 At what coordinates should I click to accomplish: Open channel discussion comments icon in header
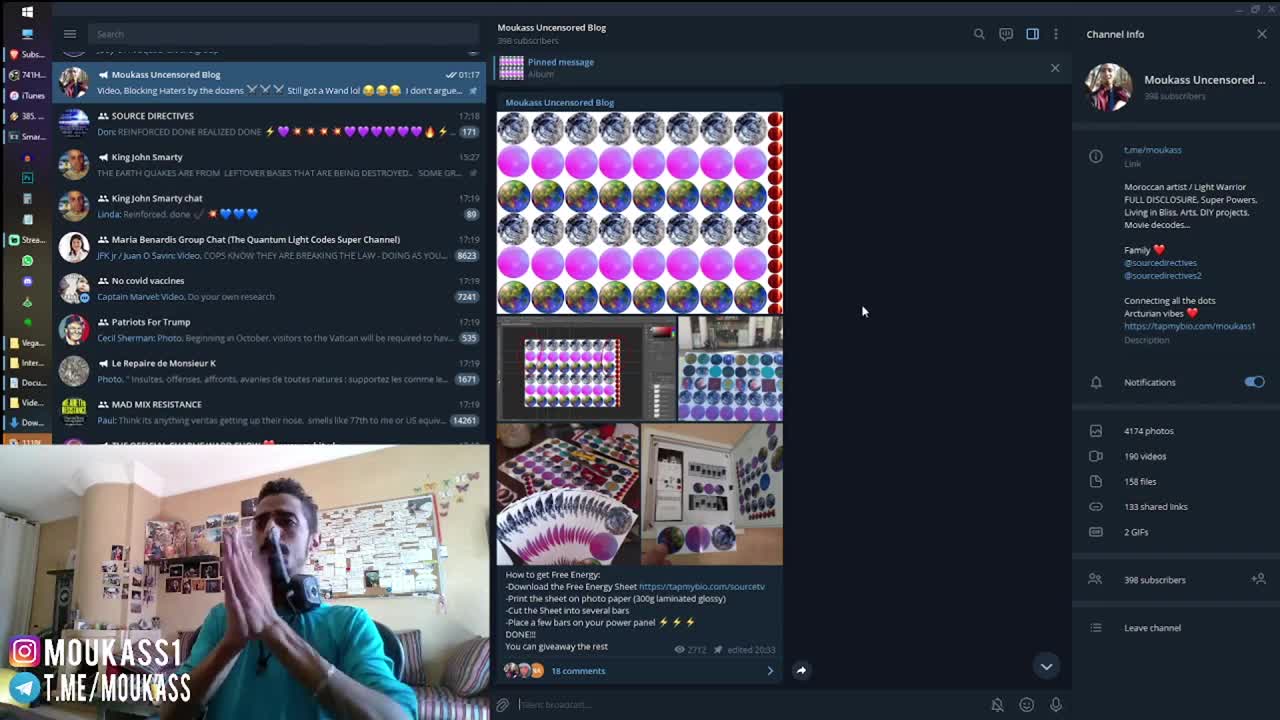pos(1006,34)
